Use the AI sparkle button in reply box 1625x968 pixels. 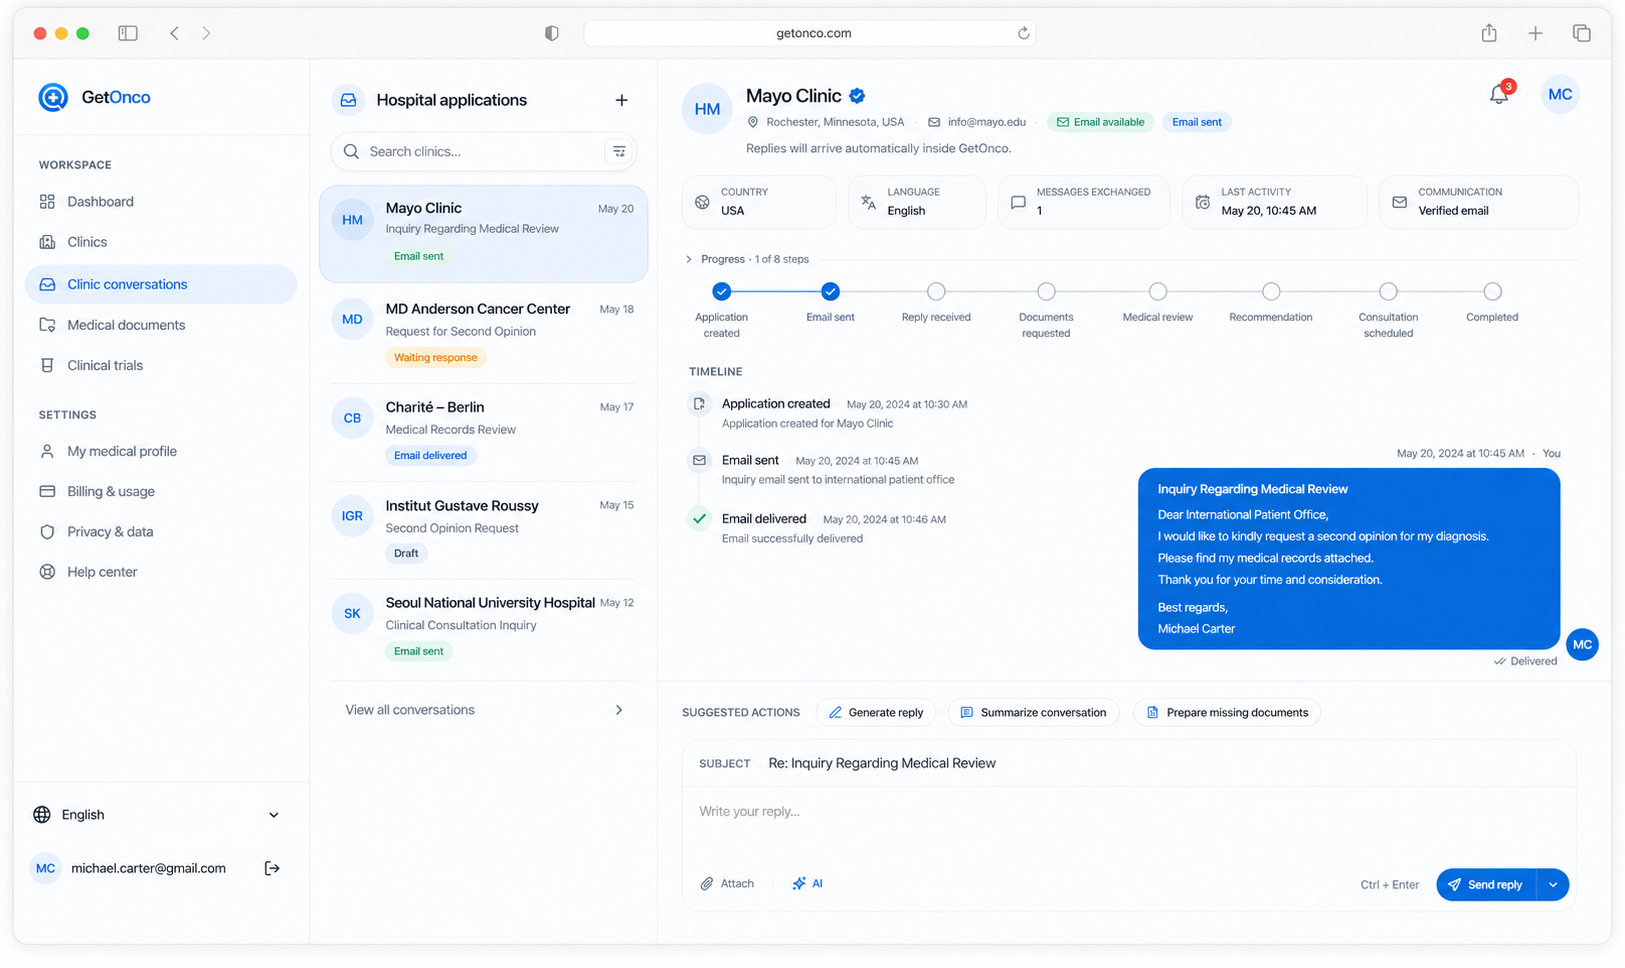coord(807,883)
